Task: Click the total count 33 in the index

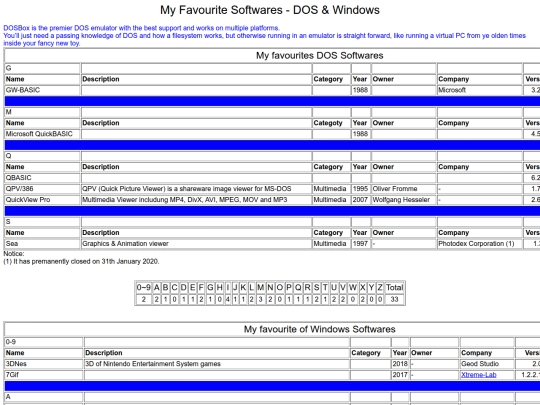Action: pyautogui.click(x=394, y=299)
